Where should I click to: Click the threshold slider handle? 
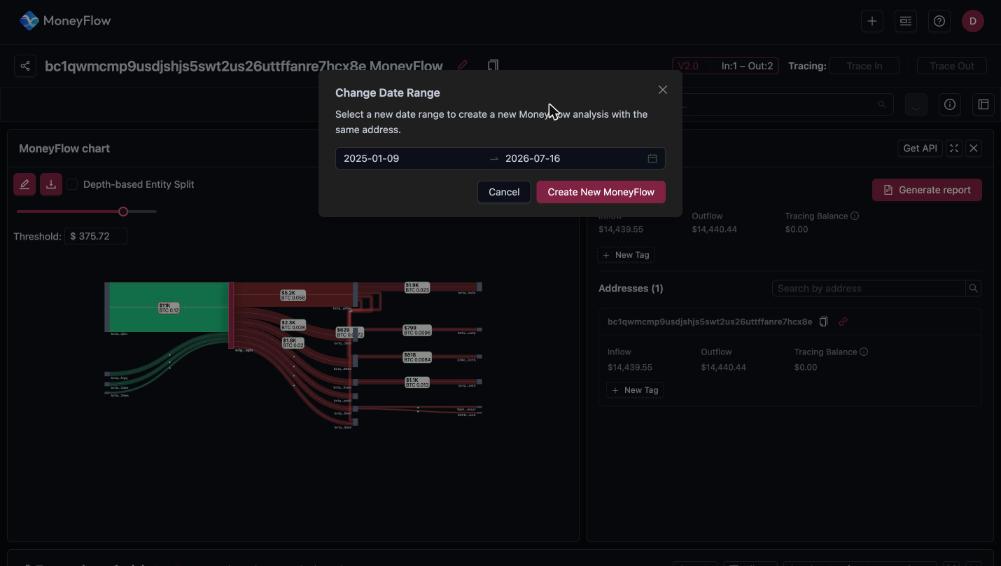click(x=123, y=211)
